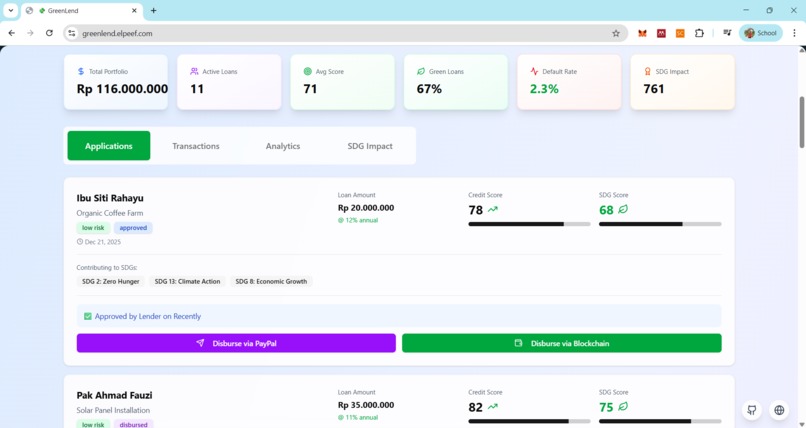Open the media control icon in toolbar
806x428 pixels.
coord(727,33)
